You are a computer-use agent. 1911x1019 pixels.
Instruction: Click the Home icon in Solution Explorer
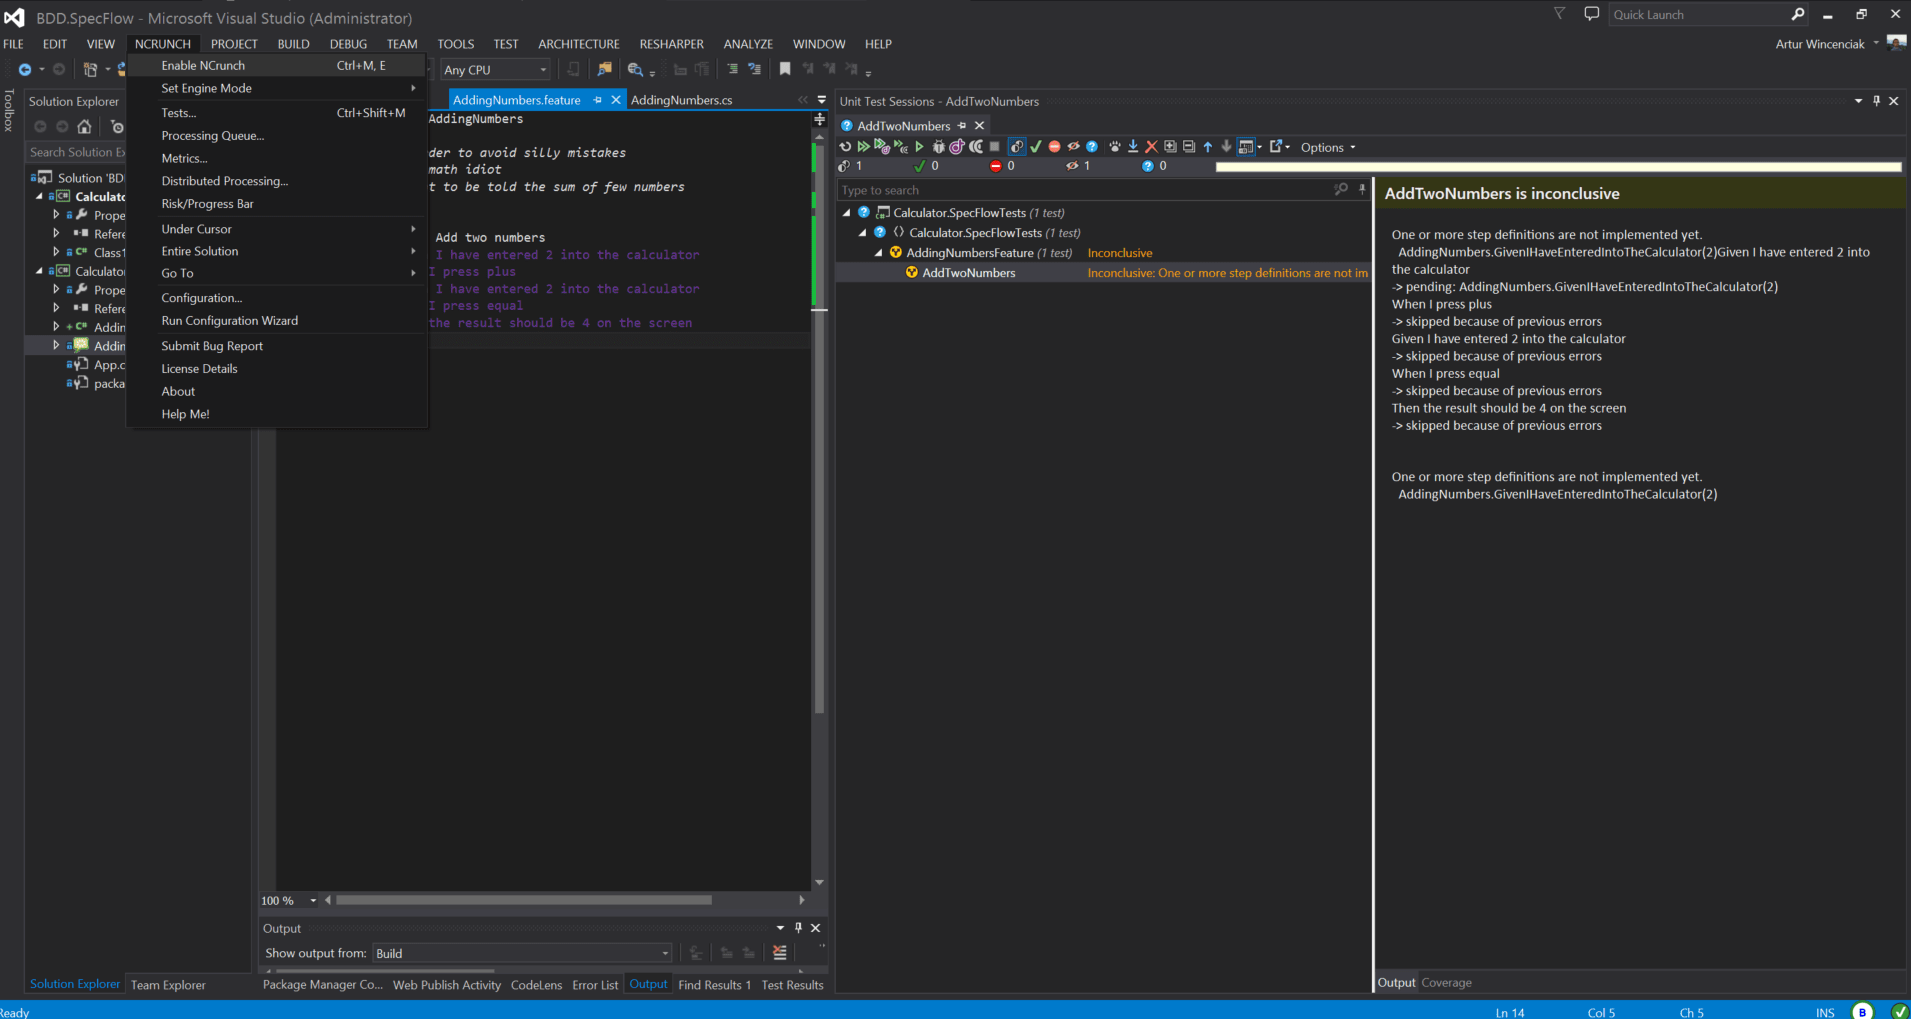pyautogui.click(x=84, y=127)
